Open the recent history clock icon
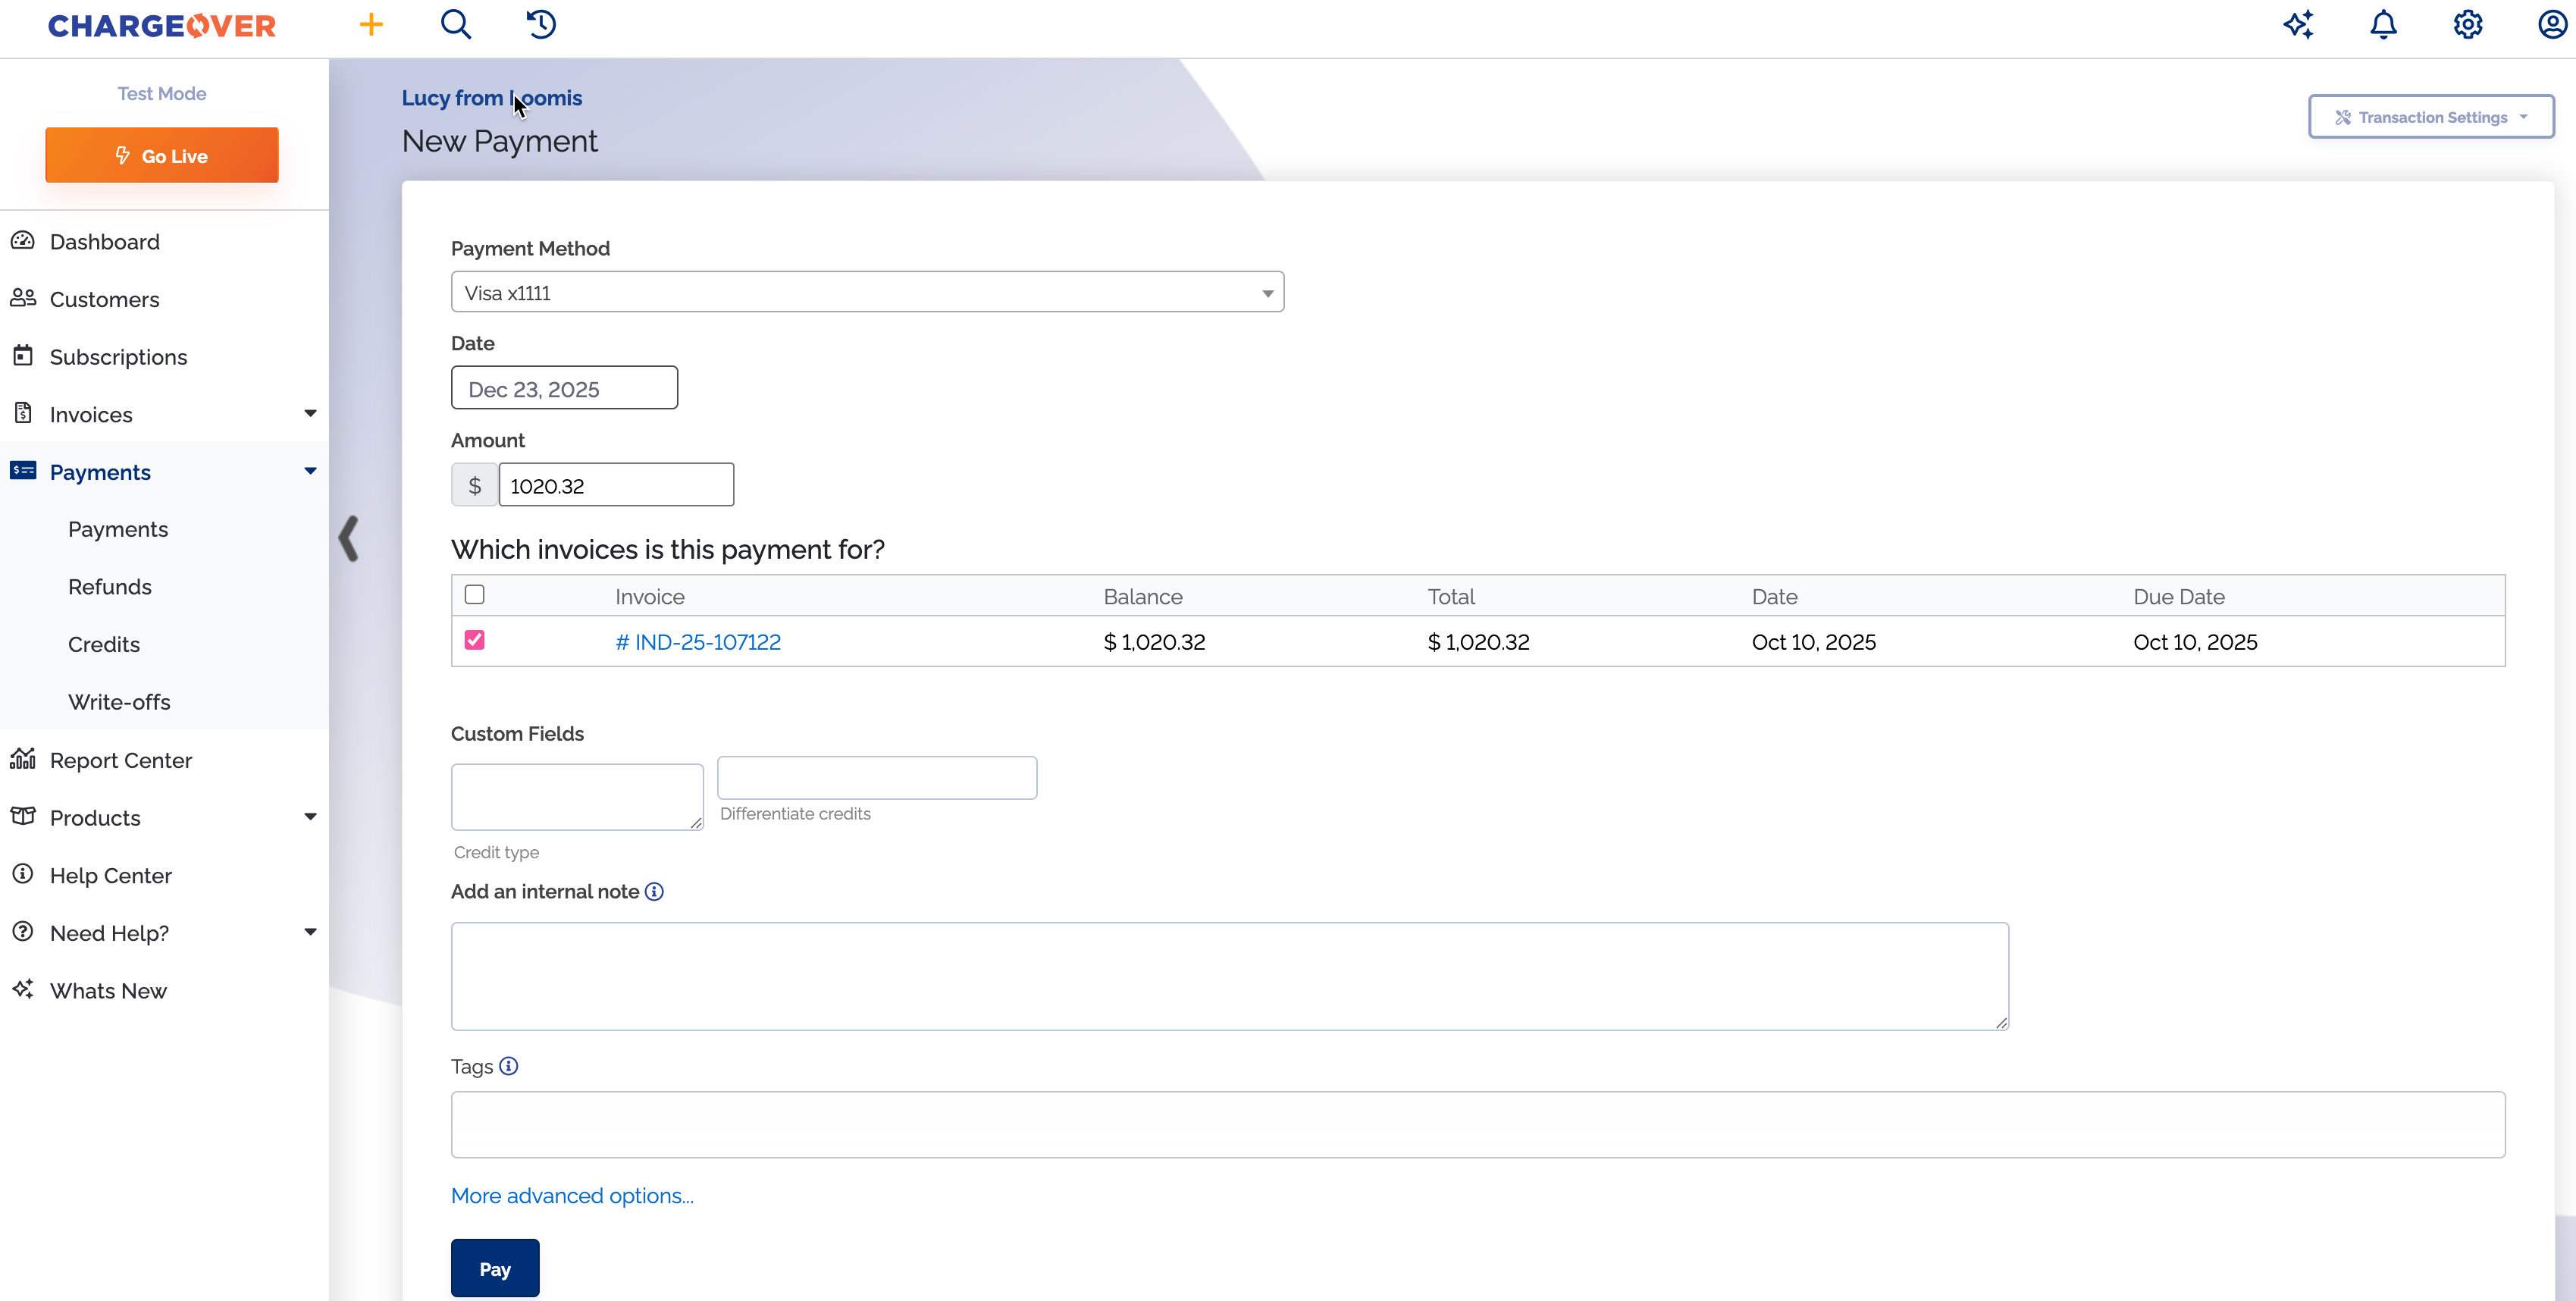The width and height of the screenshot is (2576, 1301). click(x=541, y=24)
